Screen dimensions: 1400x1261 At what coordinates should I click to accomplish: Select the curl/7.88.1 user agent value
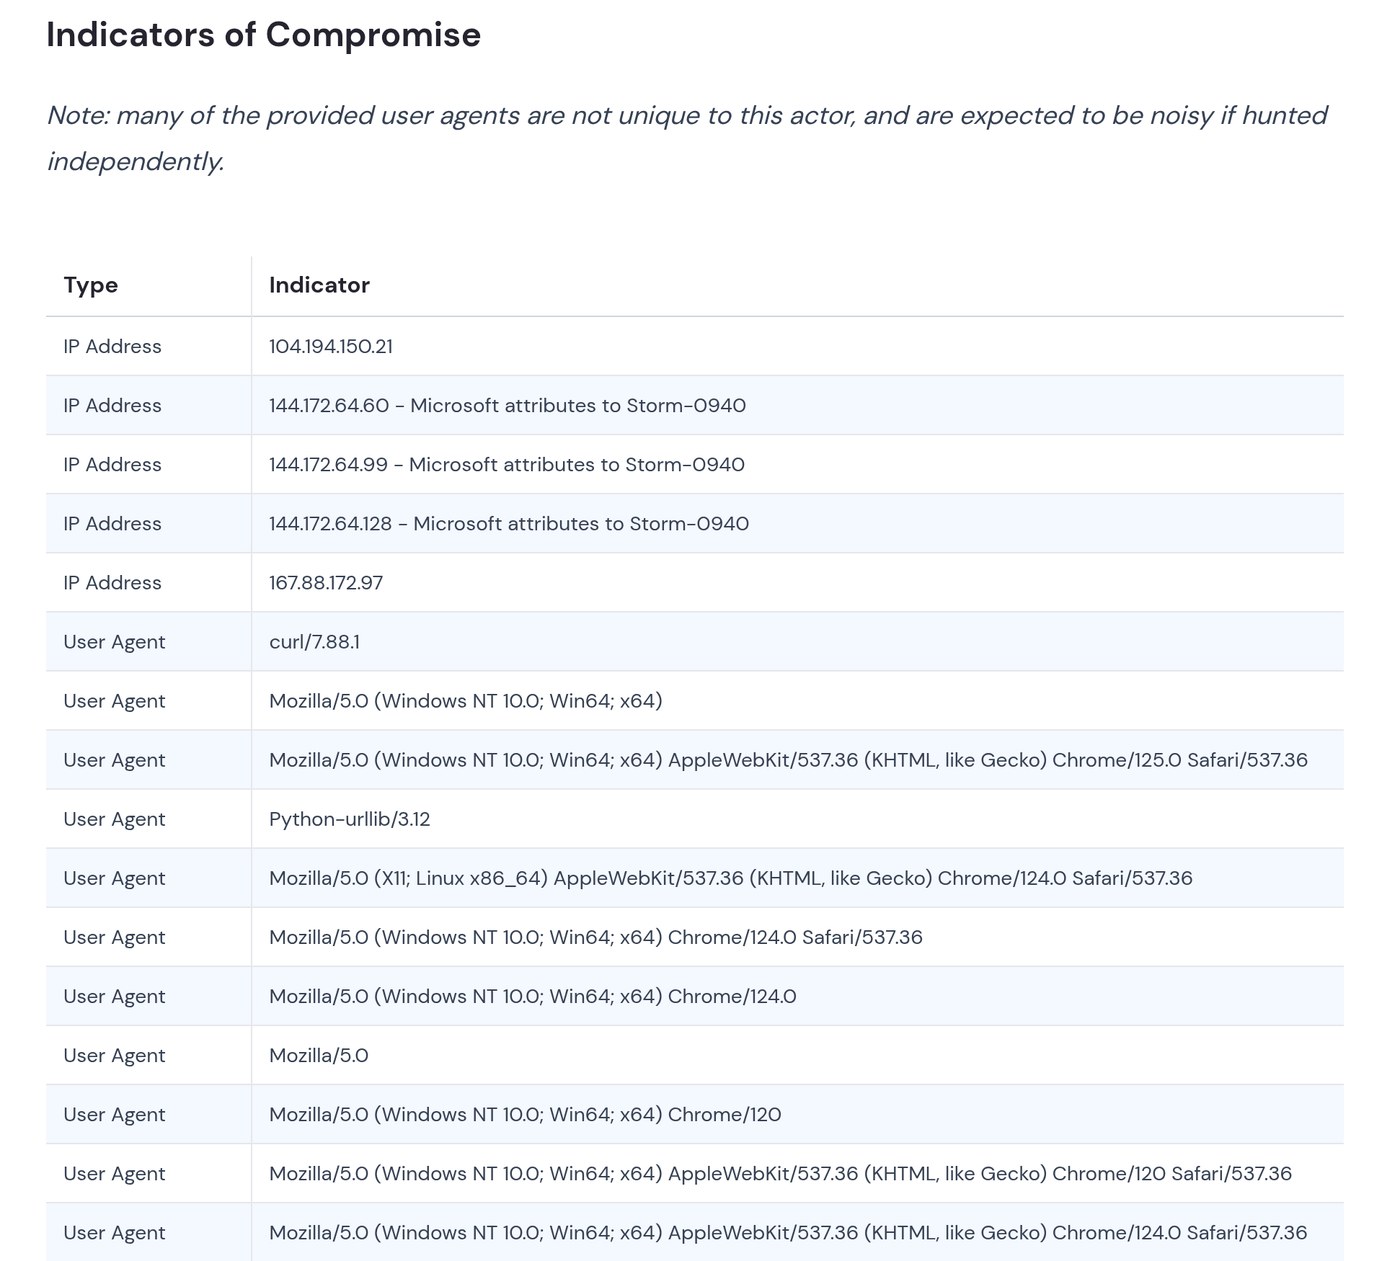pos(314,641)
